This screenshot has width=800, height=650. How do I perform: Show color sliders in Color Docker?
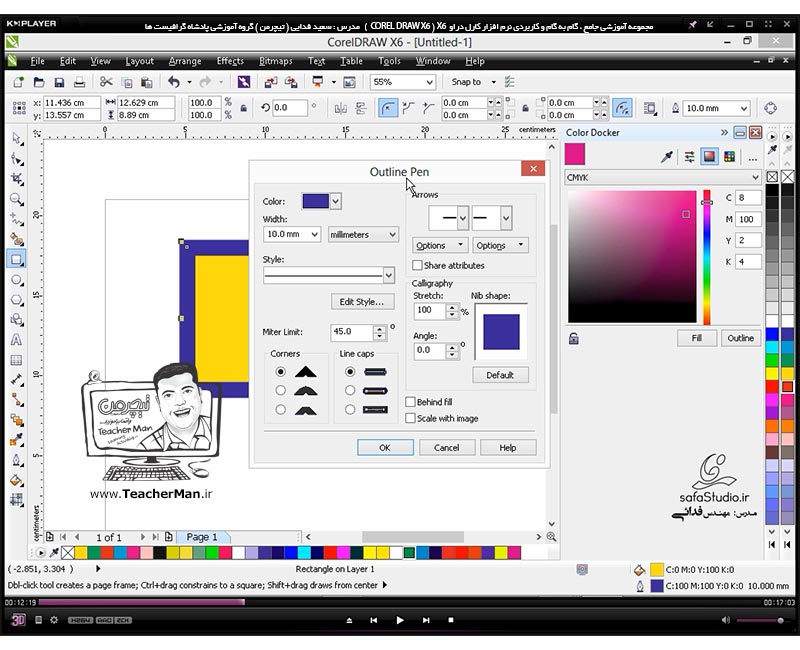coord(689,157)
